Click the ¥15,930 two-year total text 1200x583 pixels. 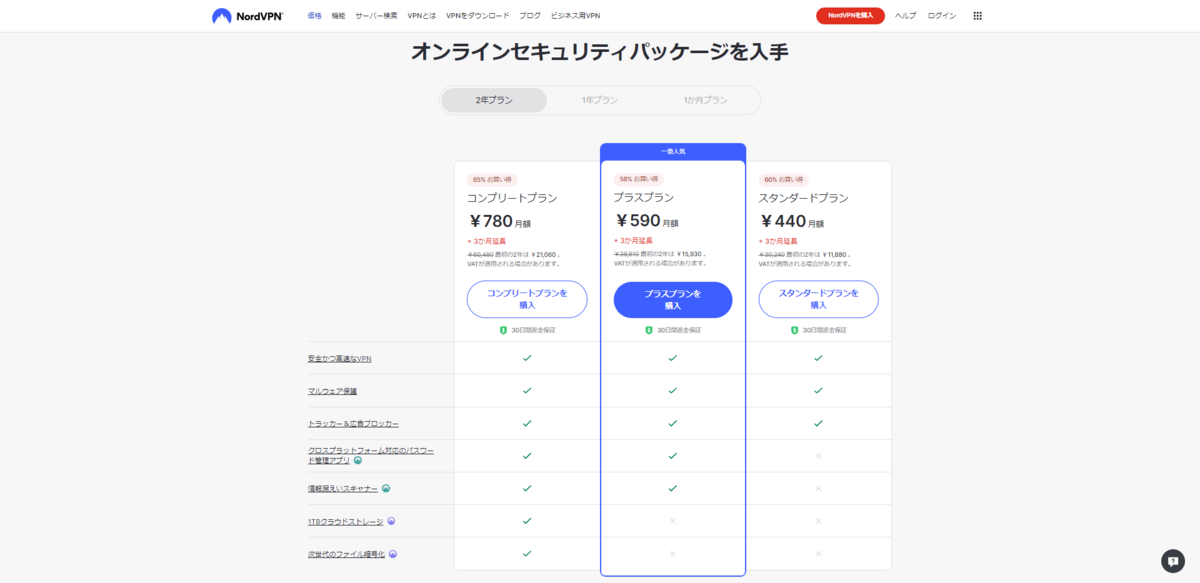click(691, 254)
